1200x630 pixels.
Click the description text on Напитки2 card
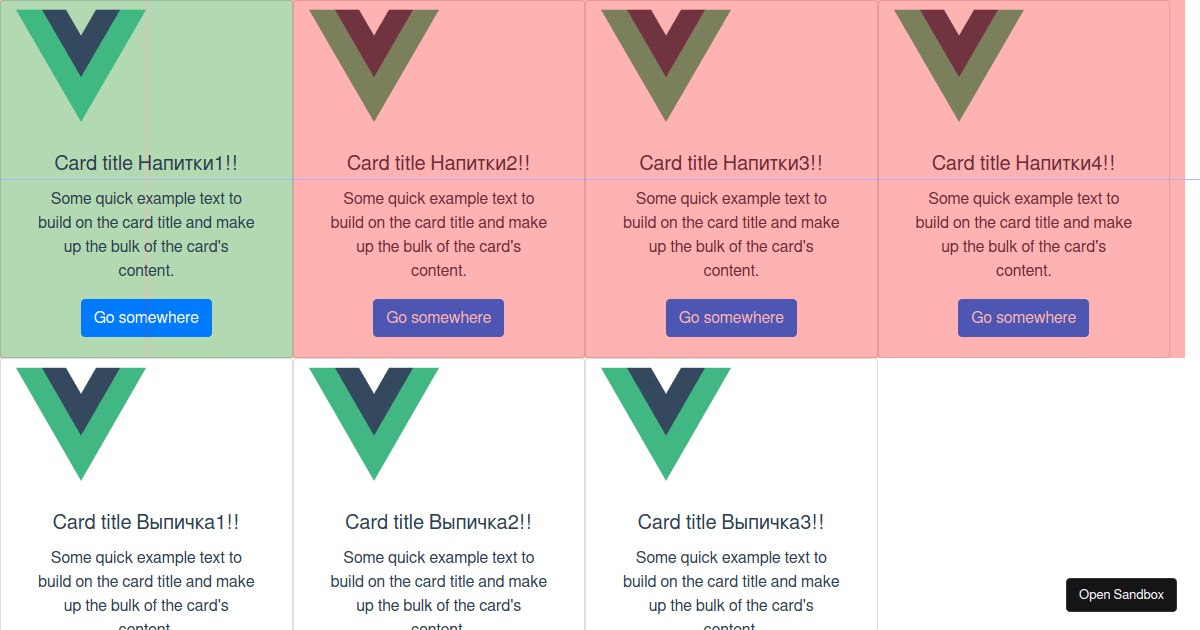tap(438, 234)
